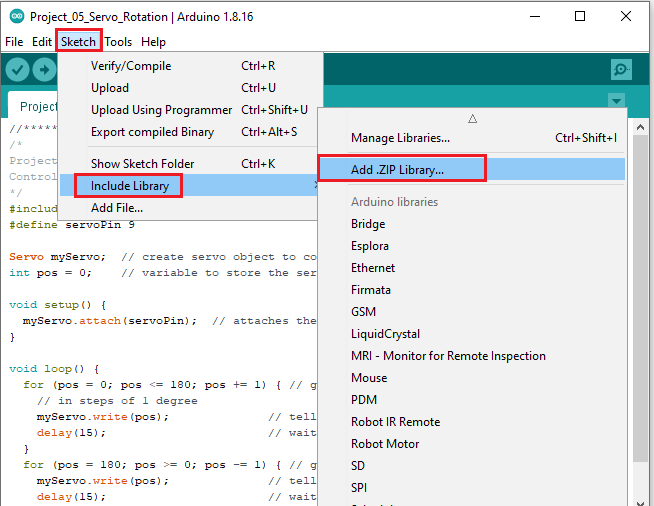
Task: Click the 'void setup() {' line
Action: [x=58, y=305]
